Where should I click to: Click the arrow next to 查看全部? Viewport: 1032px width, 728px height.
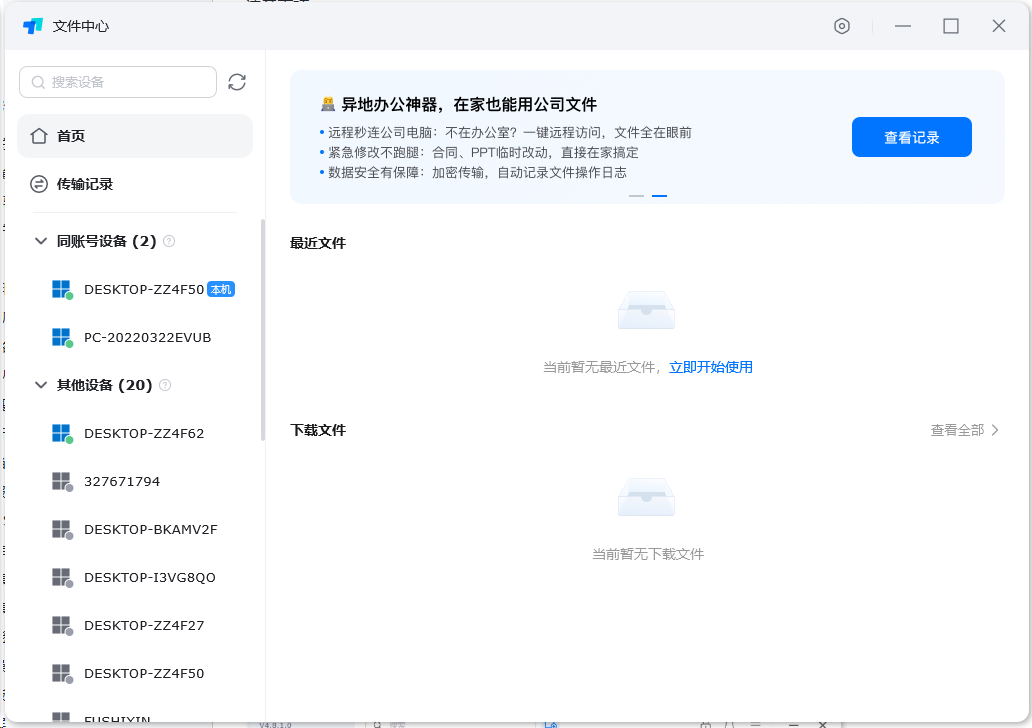click(994, 430)
